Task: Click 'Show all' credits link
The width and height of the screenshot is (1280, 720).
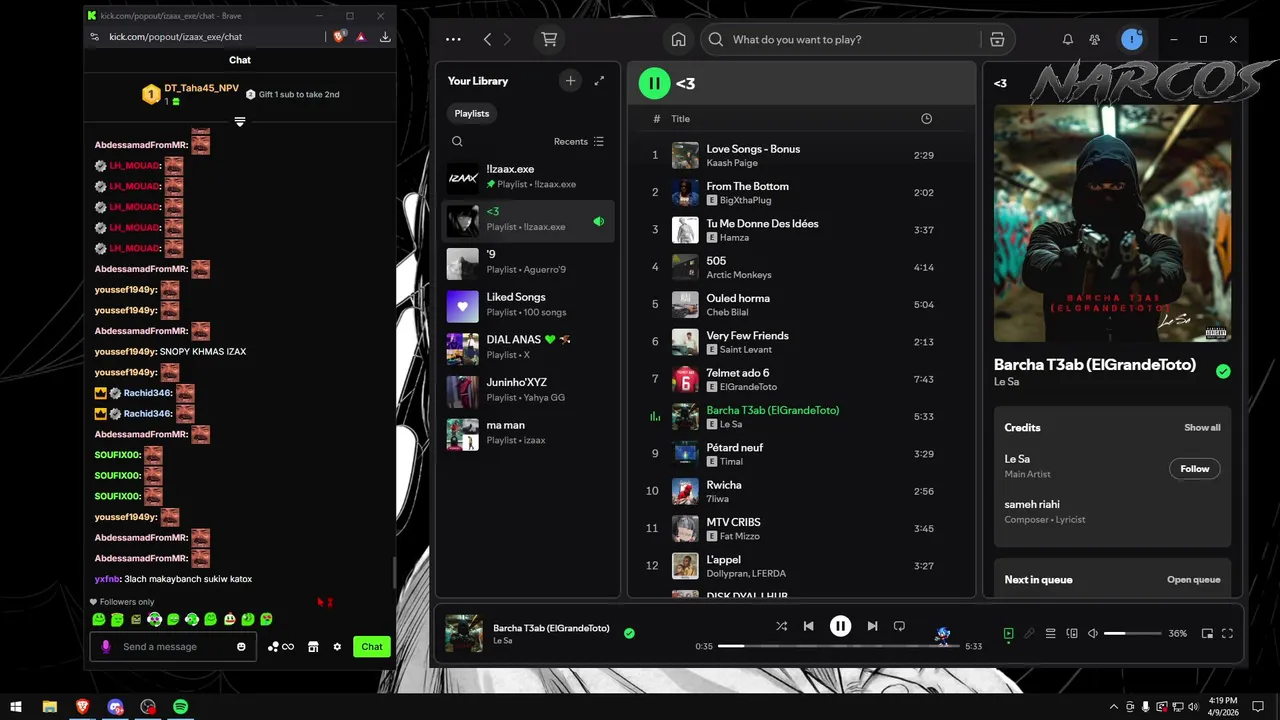Action: 1202,427
